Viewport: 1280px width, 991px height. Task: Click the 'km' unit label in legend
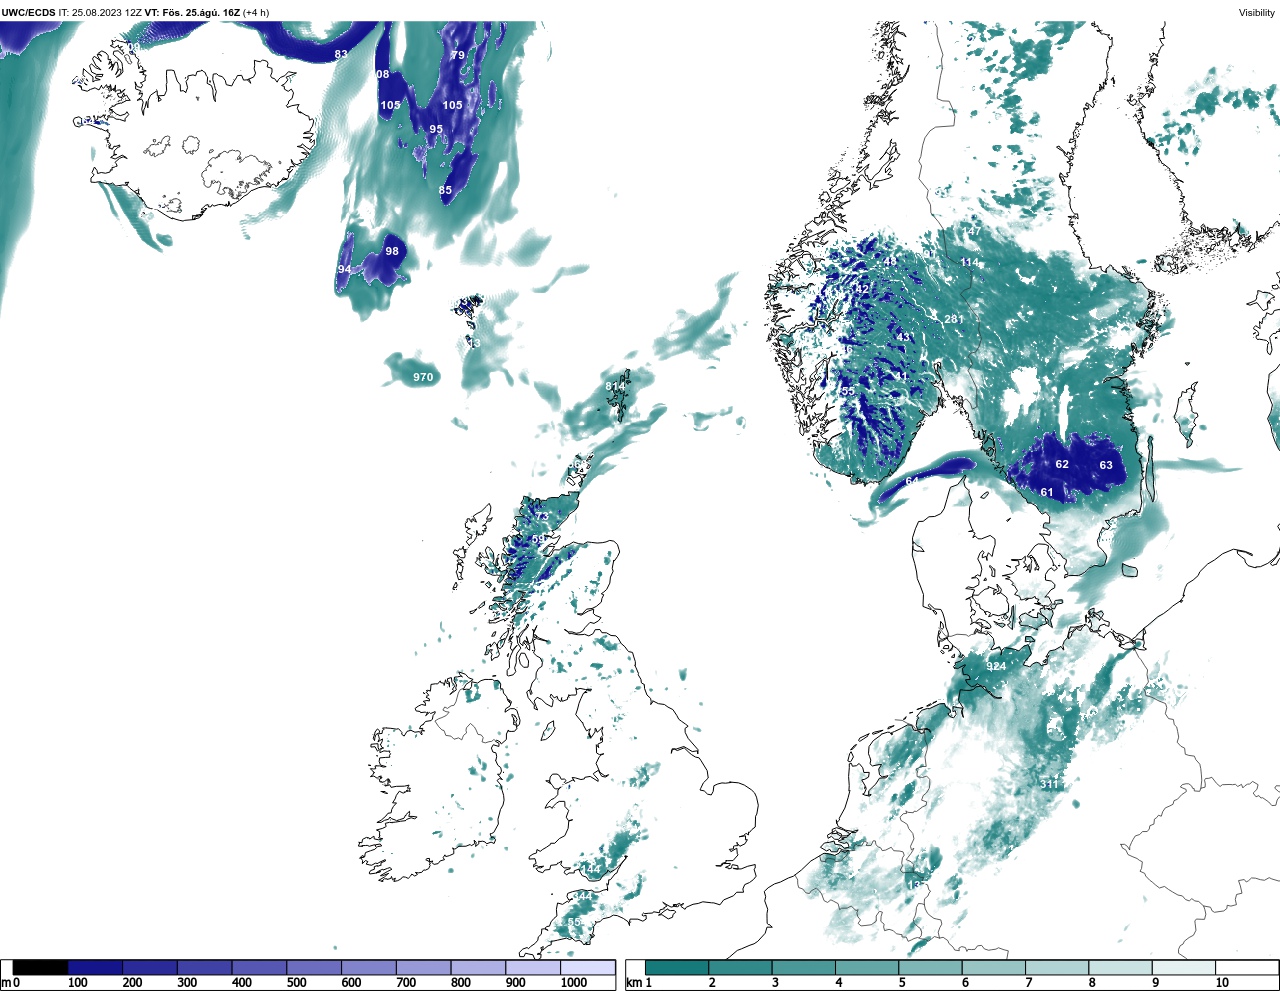point(633,983)
